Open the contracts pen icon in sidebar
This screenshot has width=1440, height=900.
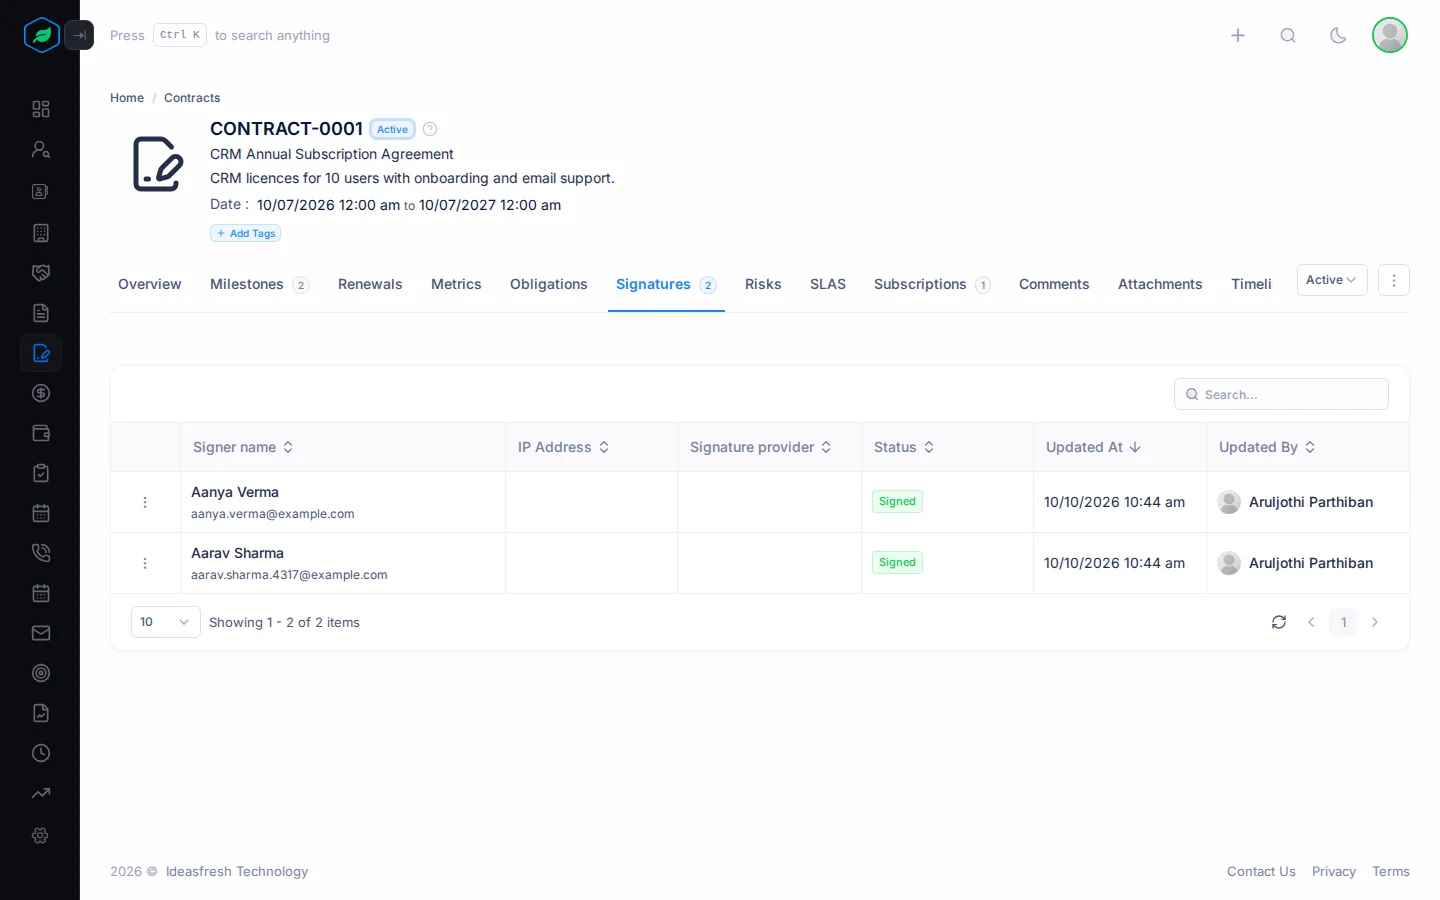41,353
